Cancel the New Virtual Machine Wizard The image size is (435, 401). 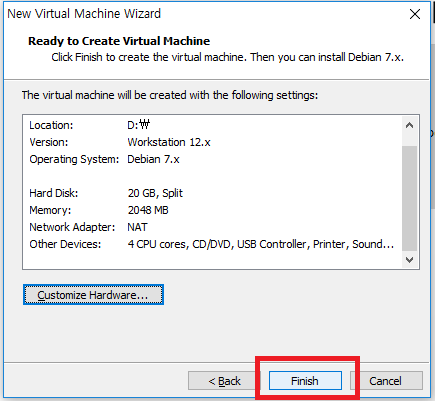[x=386, y=381]
